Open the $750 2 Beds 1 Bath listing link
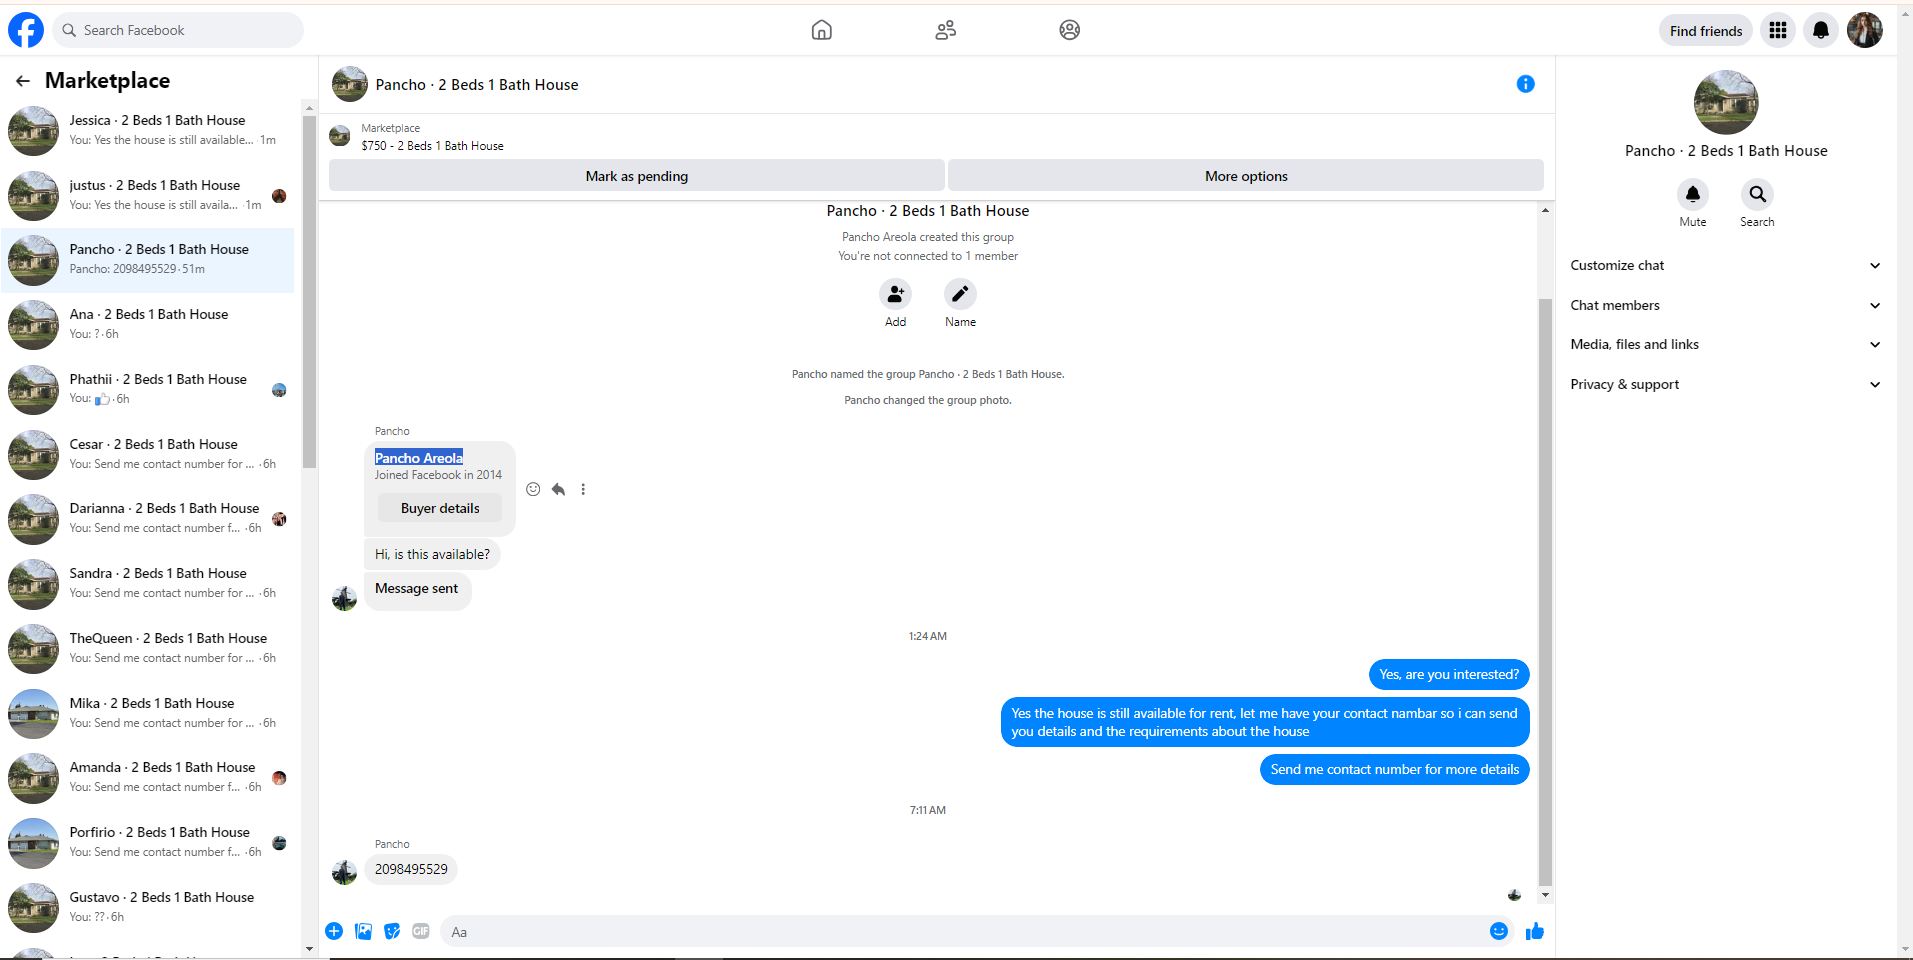Viewport: 1913px width, 960px height. (x=433, y=146)
